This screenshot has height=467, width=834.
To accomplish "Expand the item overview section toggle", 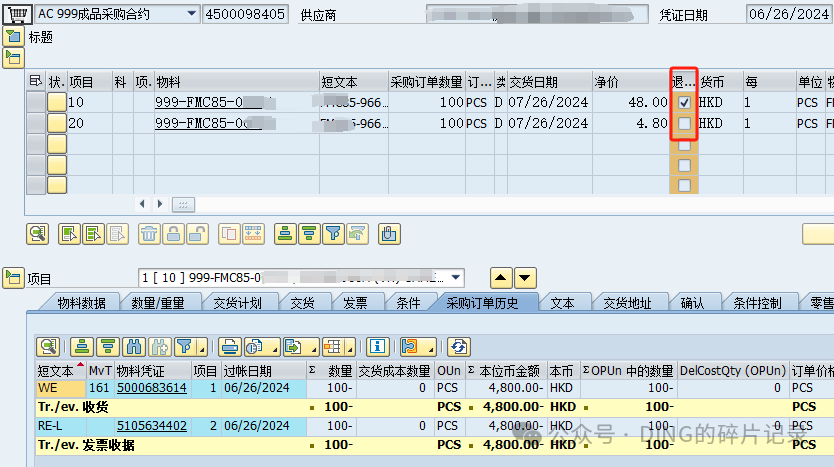I will (x=13, y=57).
